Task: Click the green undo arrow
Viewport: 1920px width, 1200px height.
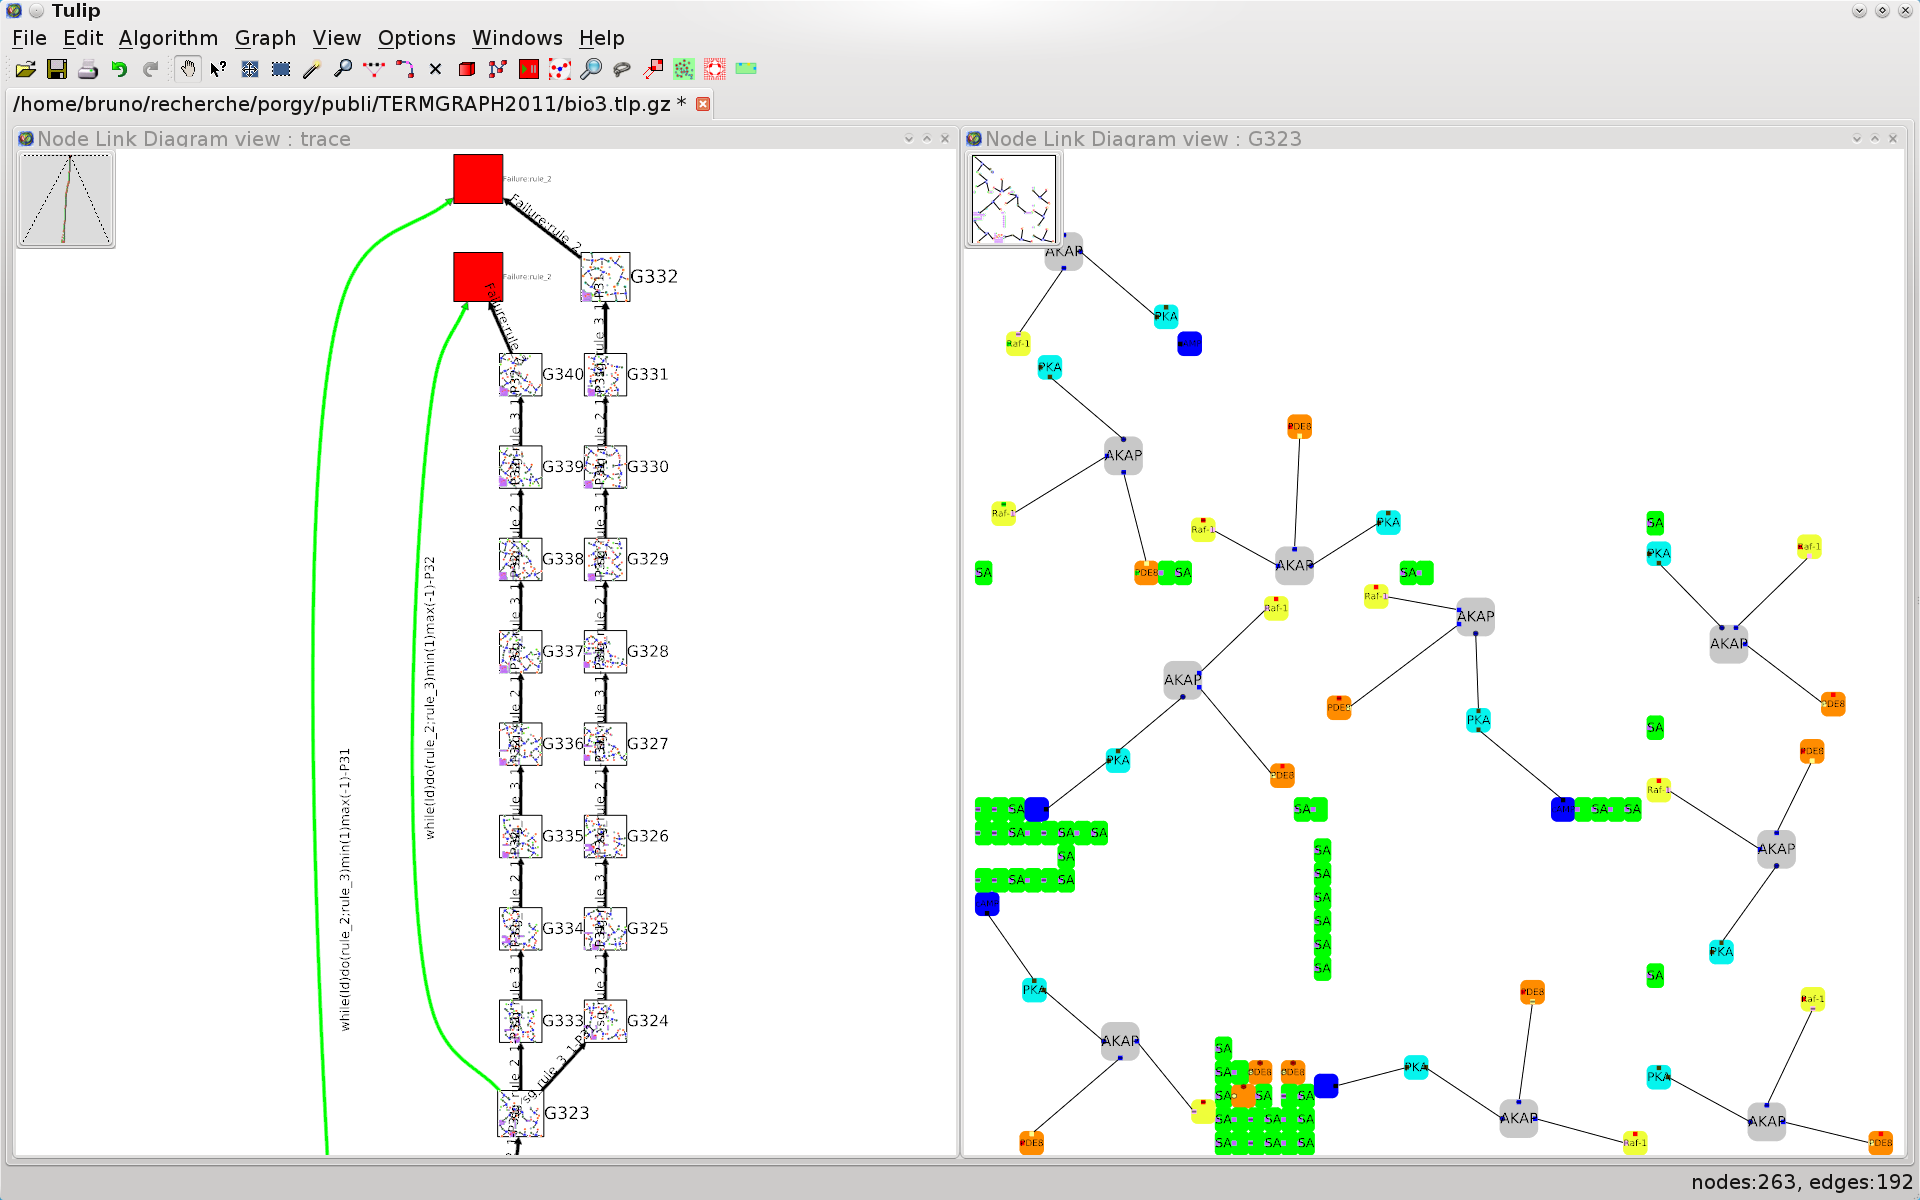Action: coord(120,69)
